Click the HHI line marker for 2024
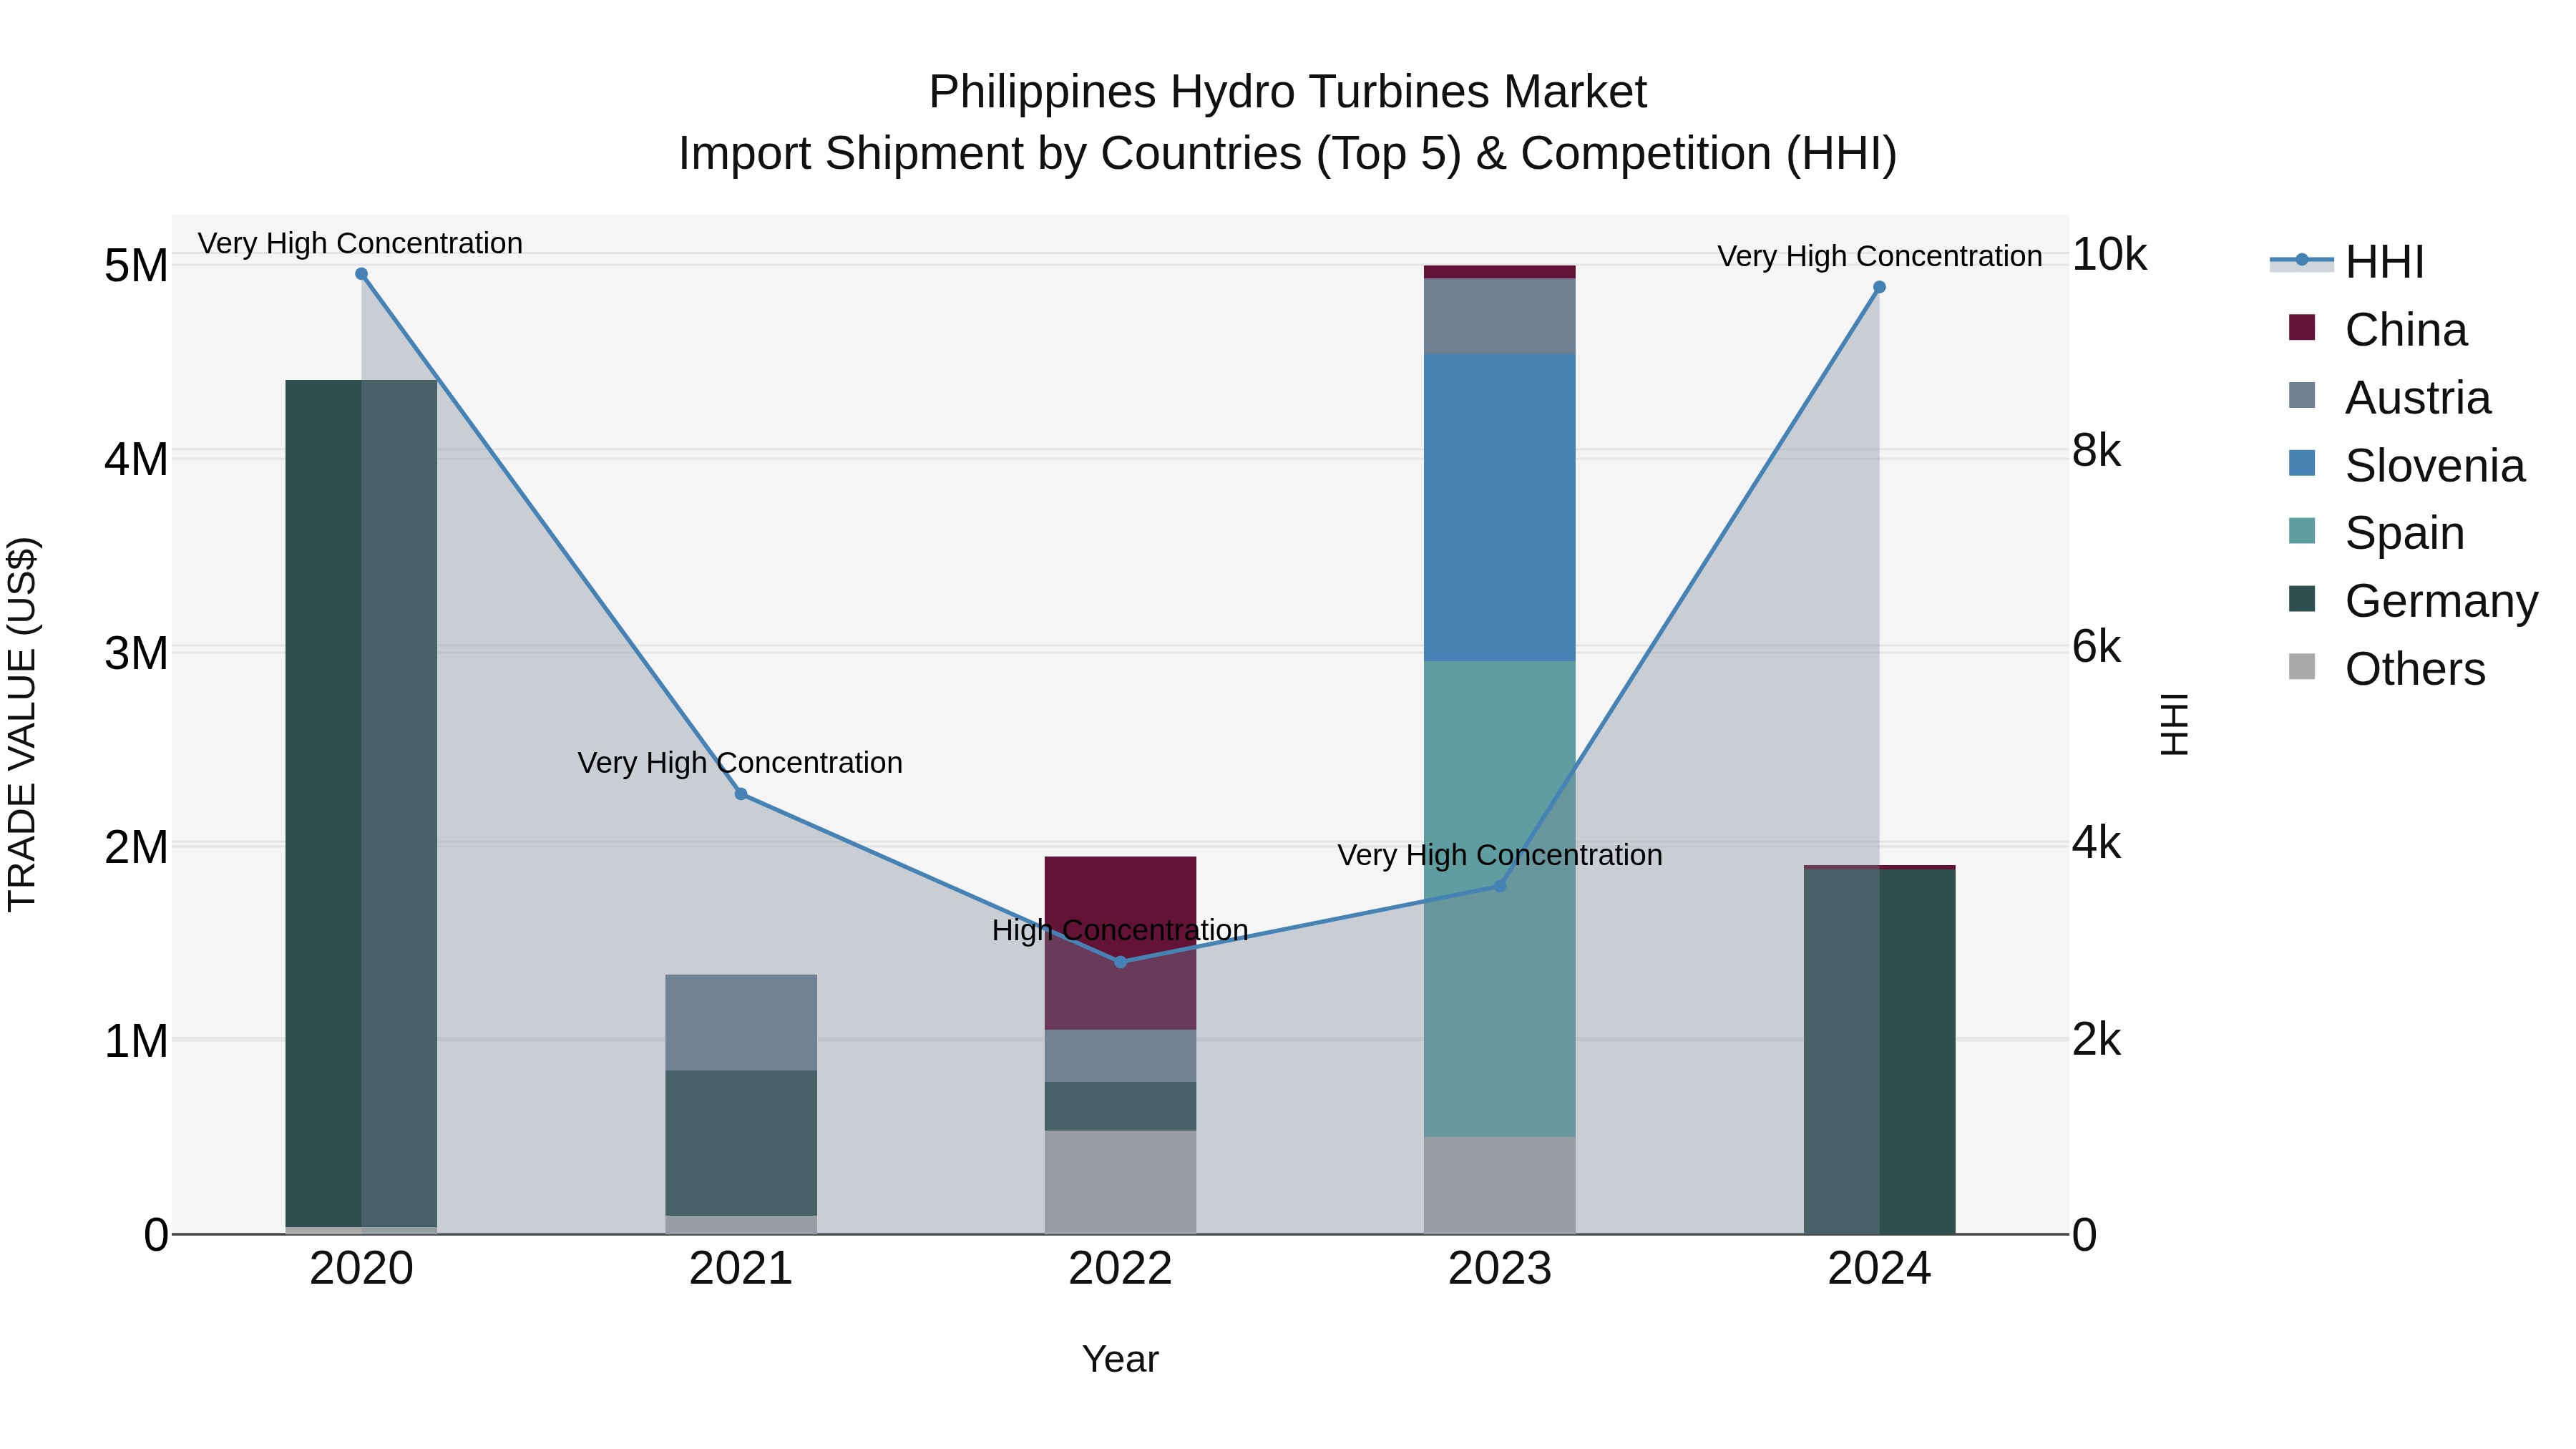The height and width of the screenshot is (1449, 2576). 1879,287
